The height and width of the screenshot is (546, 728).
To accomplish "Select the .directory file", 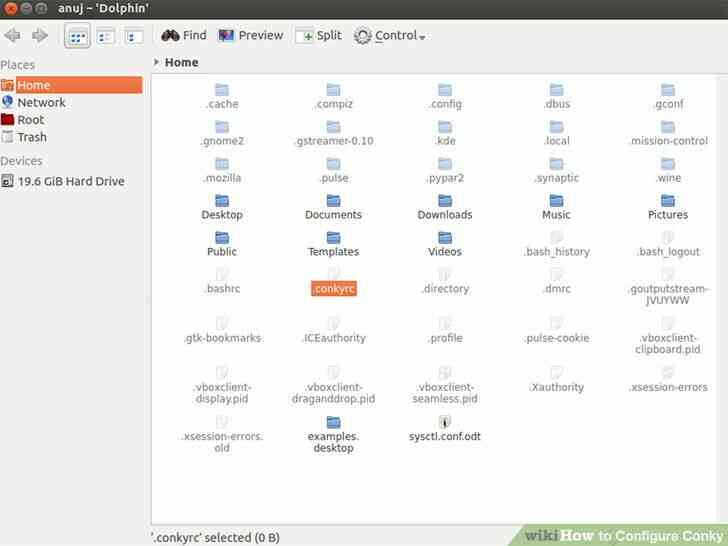I will click(445, 282).
